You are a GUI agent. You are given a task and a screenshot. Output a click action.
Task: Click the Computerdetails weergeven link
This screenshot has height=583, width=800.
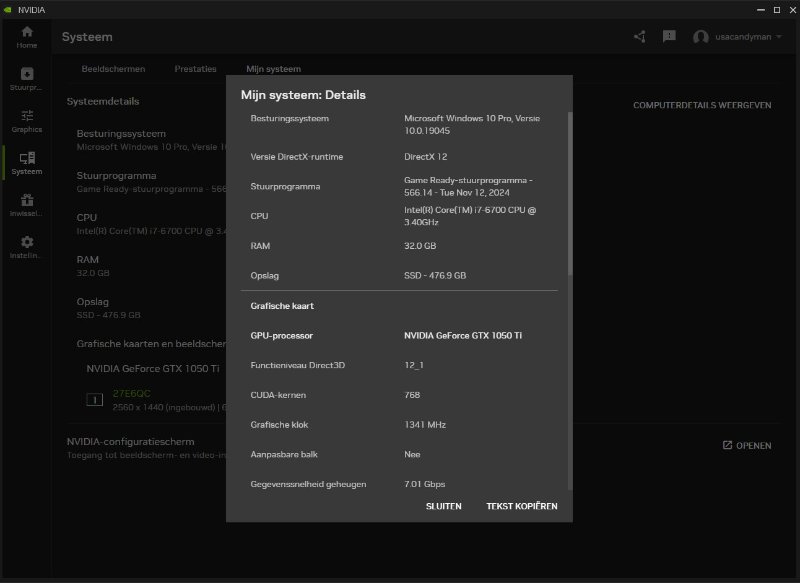[x=701, y=105]
